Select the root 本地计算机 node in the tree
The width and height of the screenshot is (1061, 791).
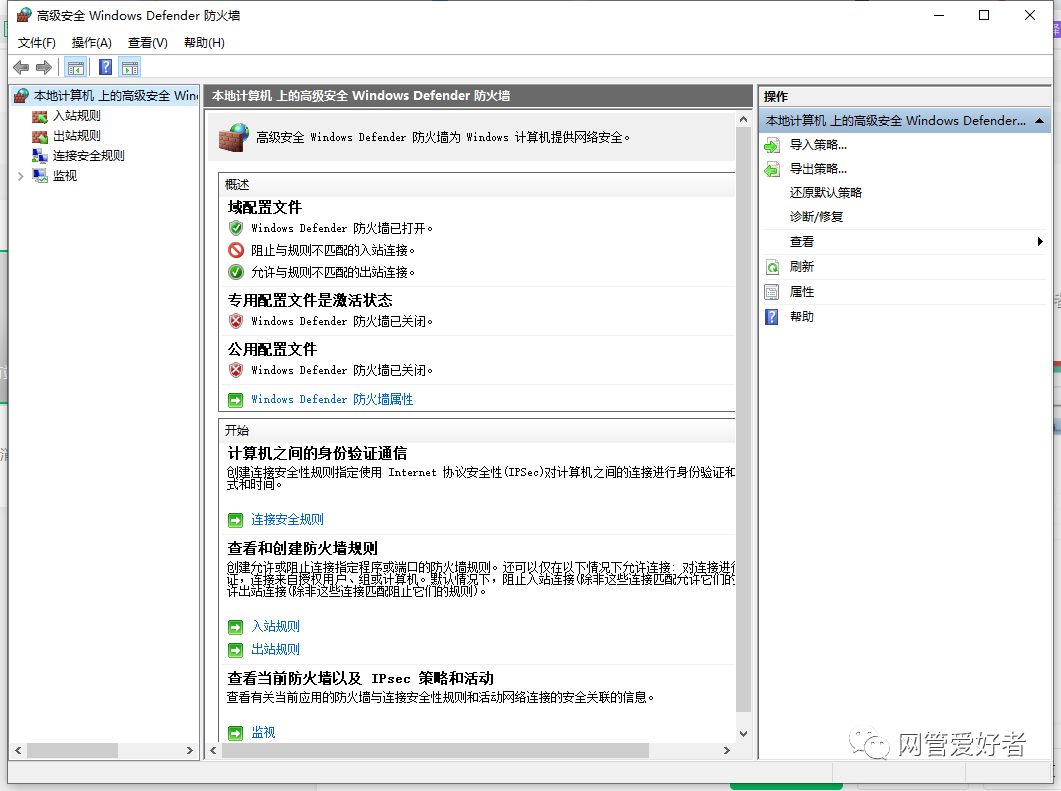click(x=116, y=96)
